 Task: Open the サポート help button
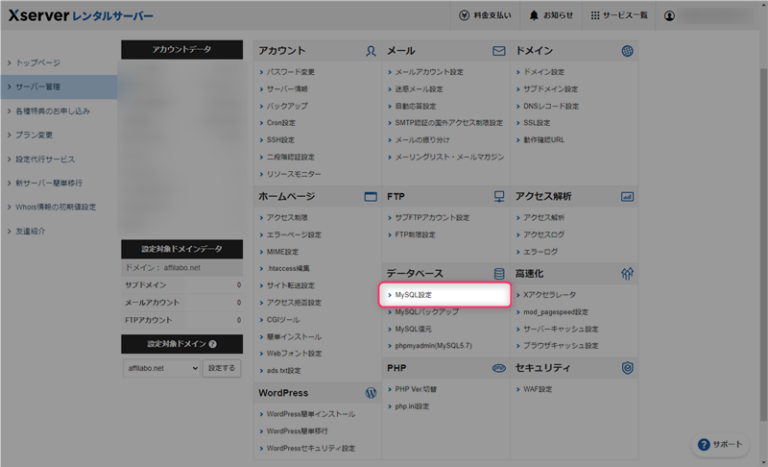721,444
